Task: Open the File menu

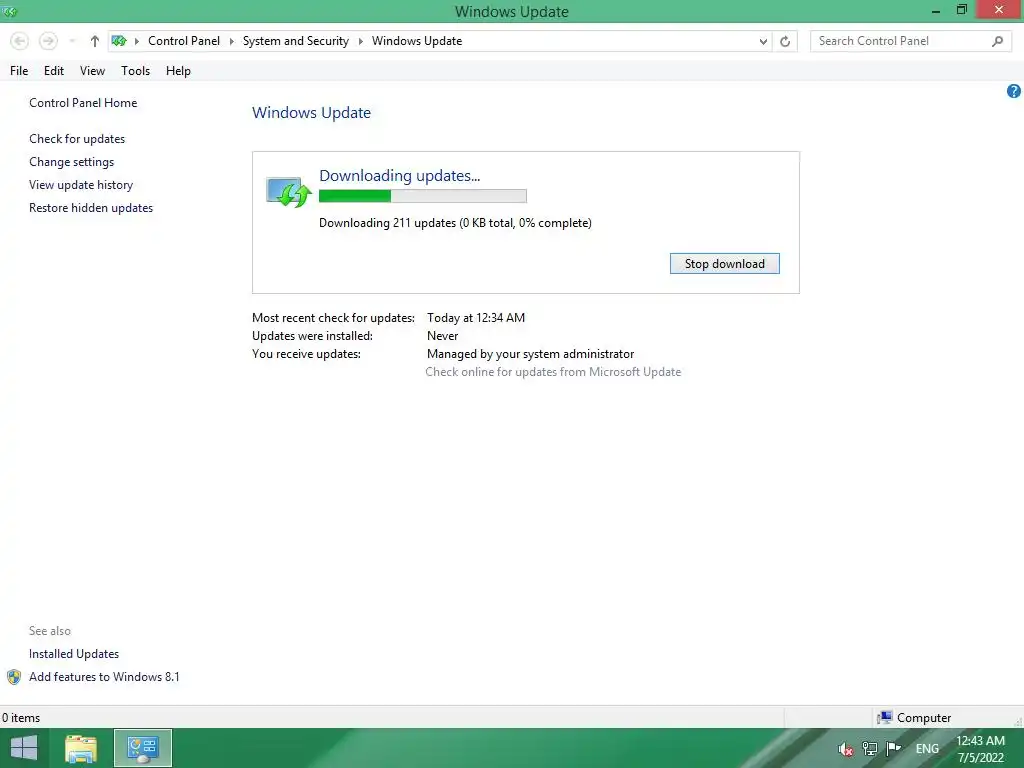Action: click(19, 71)
